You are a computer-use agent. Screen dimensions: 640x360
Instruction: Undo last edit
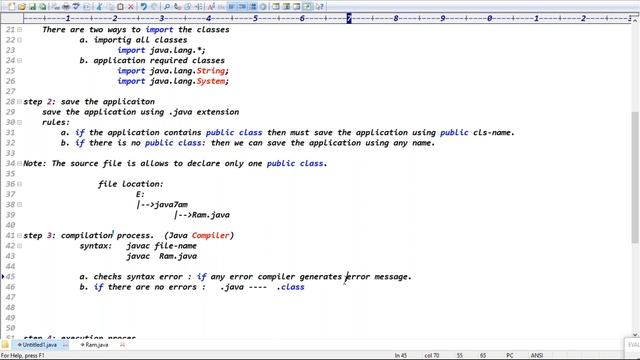point(143,7)
